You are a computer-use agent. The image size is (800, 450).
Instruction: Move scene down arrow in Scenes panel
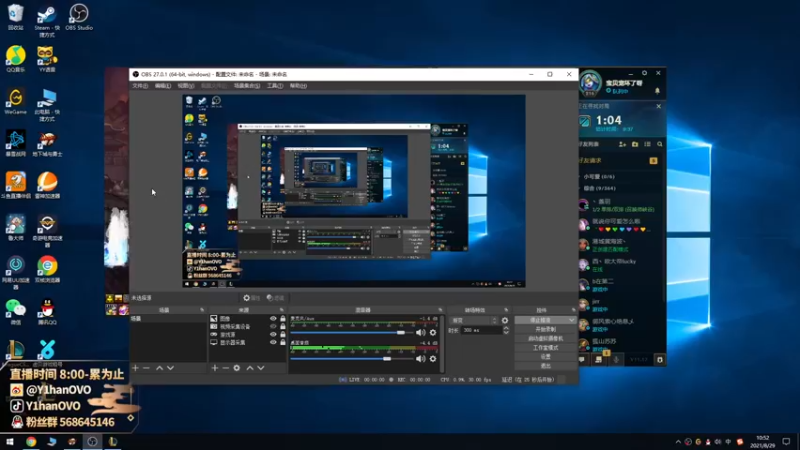coord(170,368)
